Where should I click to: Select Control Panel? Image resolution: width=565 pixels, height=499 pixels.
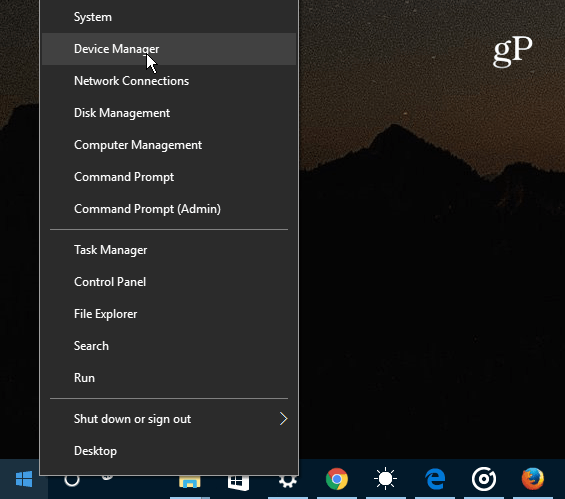[x=169, y=282]
